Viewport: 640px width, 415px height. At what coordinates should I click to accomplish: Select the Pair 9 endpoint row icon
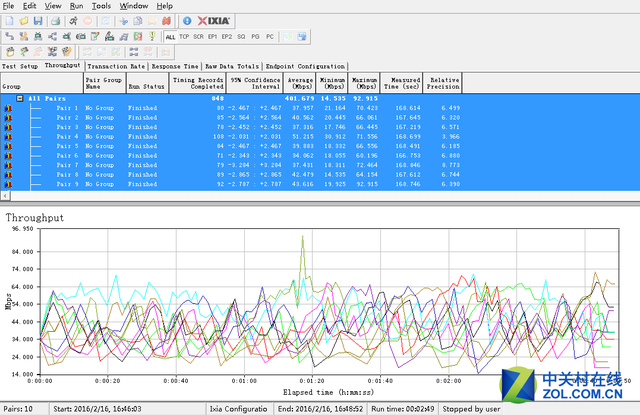(x=8, y=184)
